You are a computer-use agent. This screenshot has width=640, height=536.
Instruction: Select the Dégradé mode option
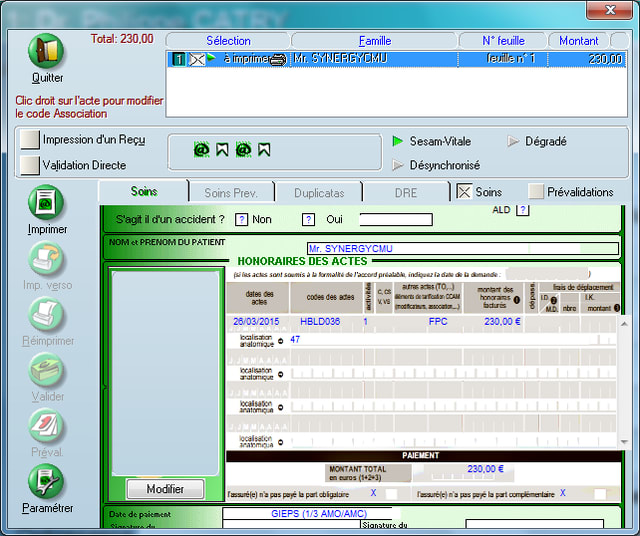tap(514, 142)
